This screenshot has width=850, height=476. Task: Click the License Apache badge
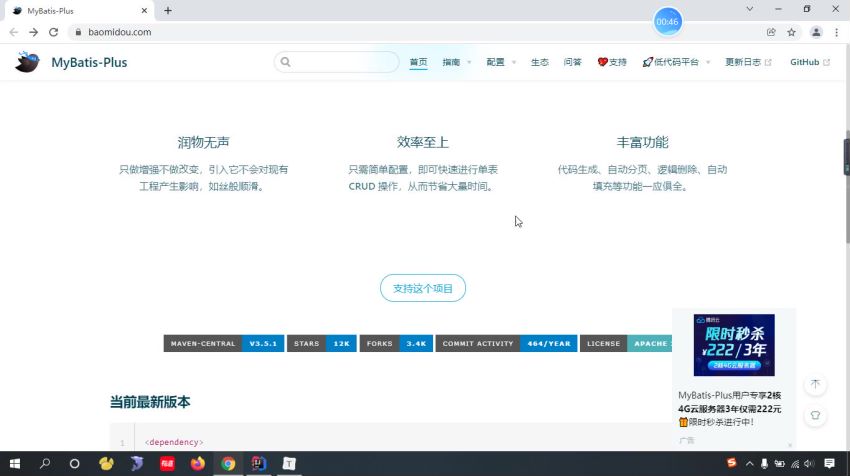[626, 343]
